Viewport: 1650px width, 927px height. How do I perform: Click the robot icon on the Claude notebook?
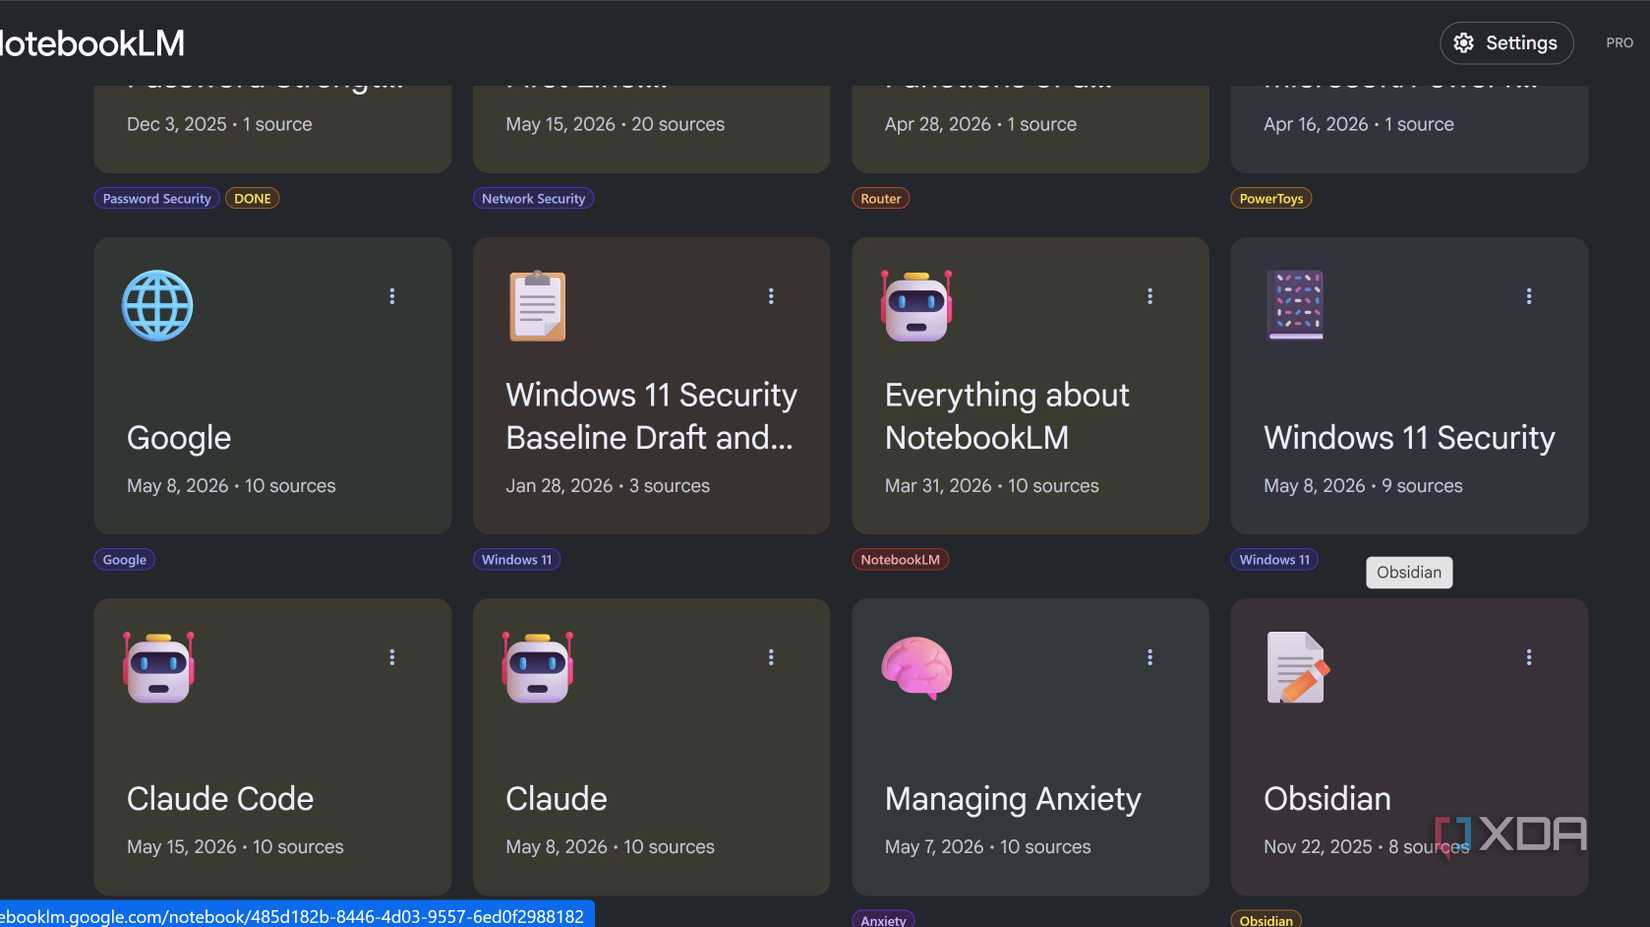click(x=537, y=667)
